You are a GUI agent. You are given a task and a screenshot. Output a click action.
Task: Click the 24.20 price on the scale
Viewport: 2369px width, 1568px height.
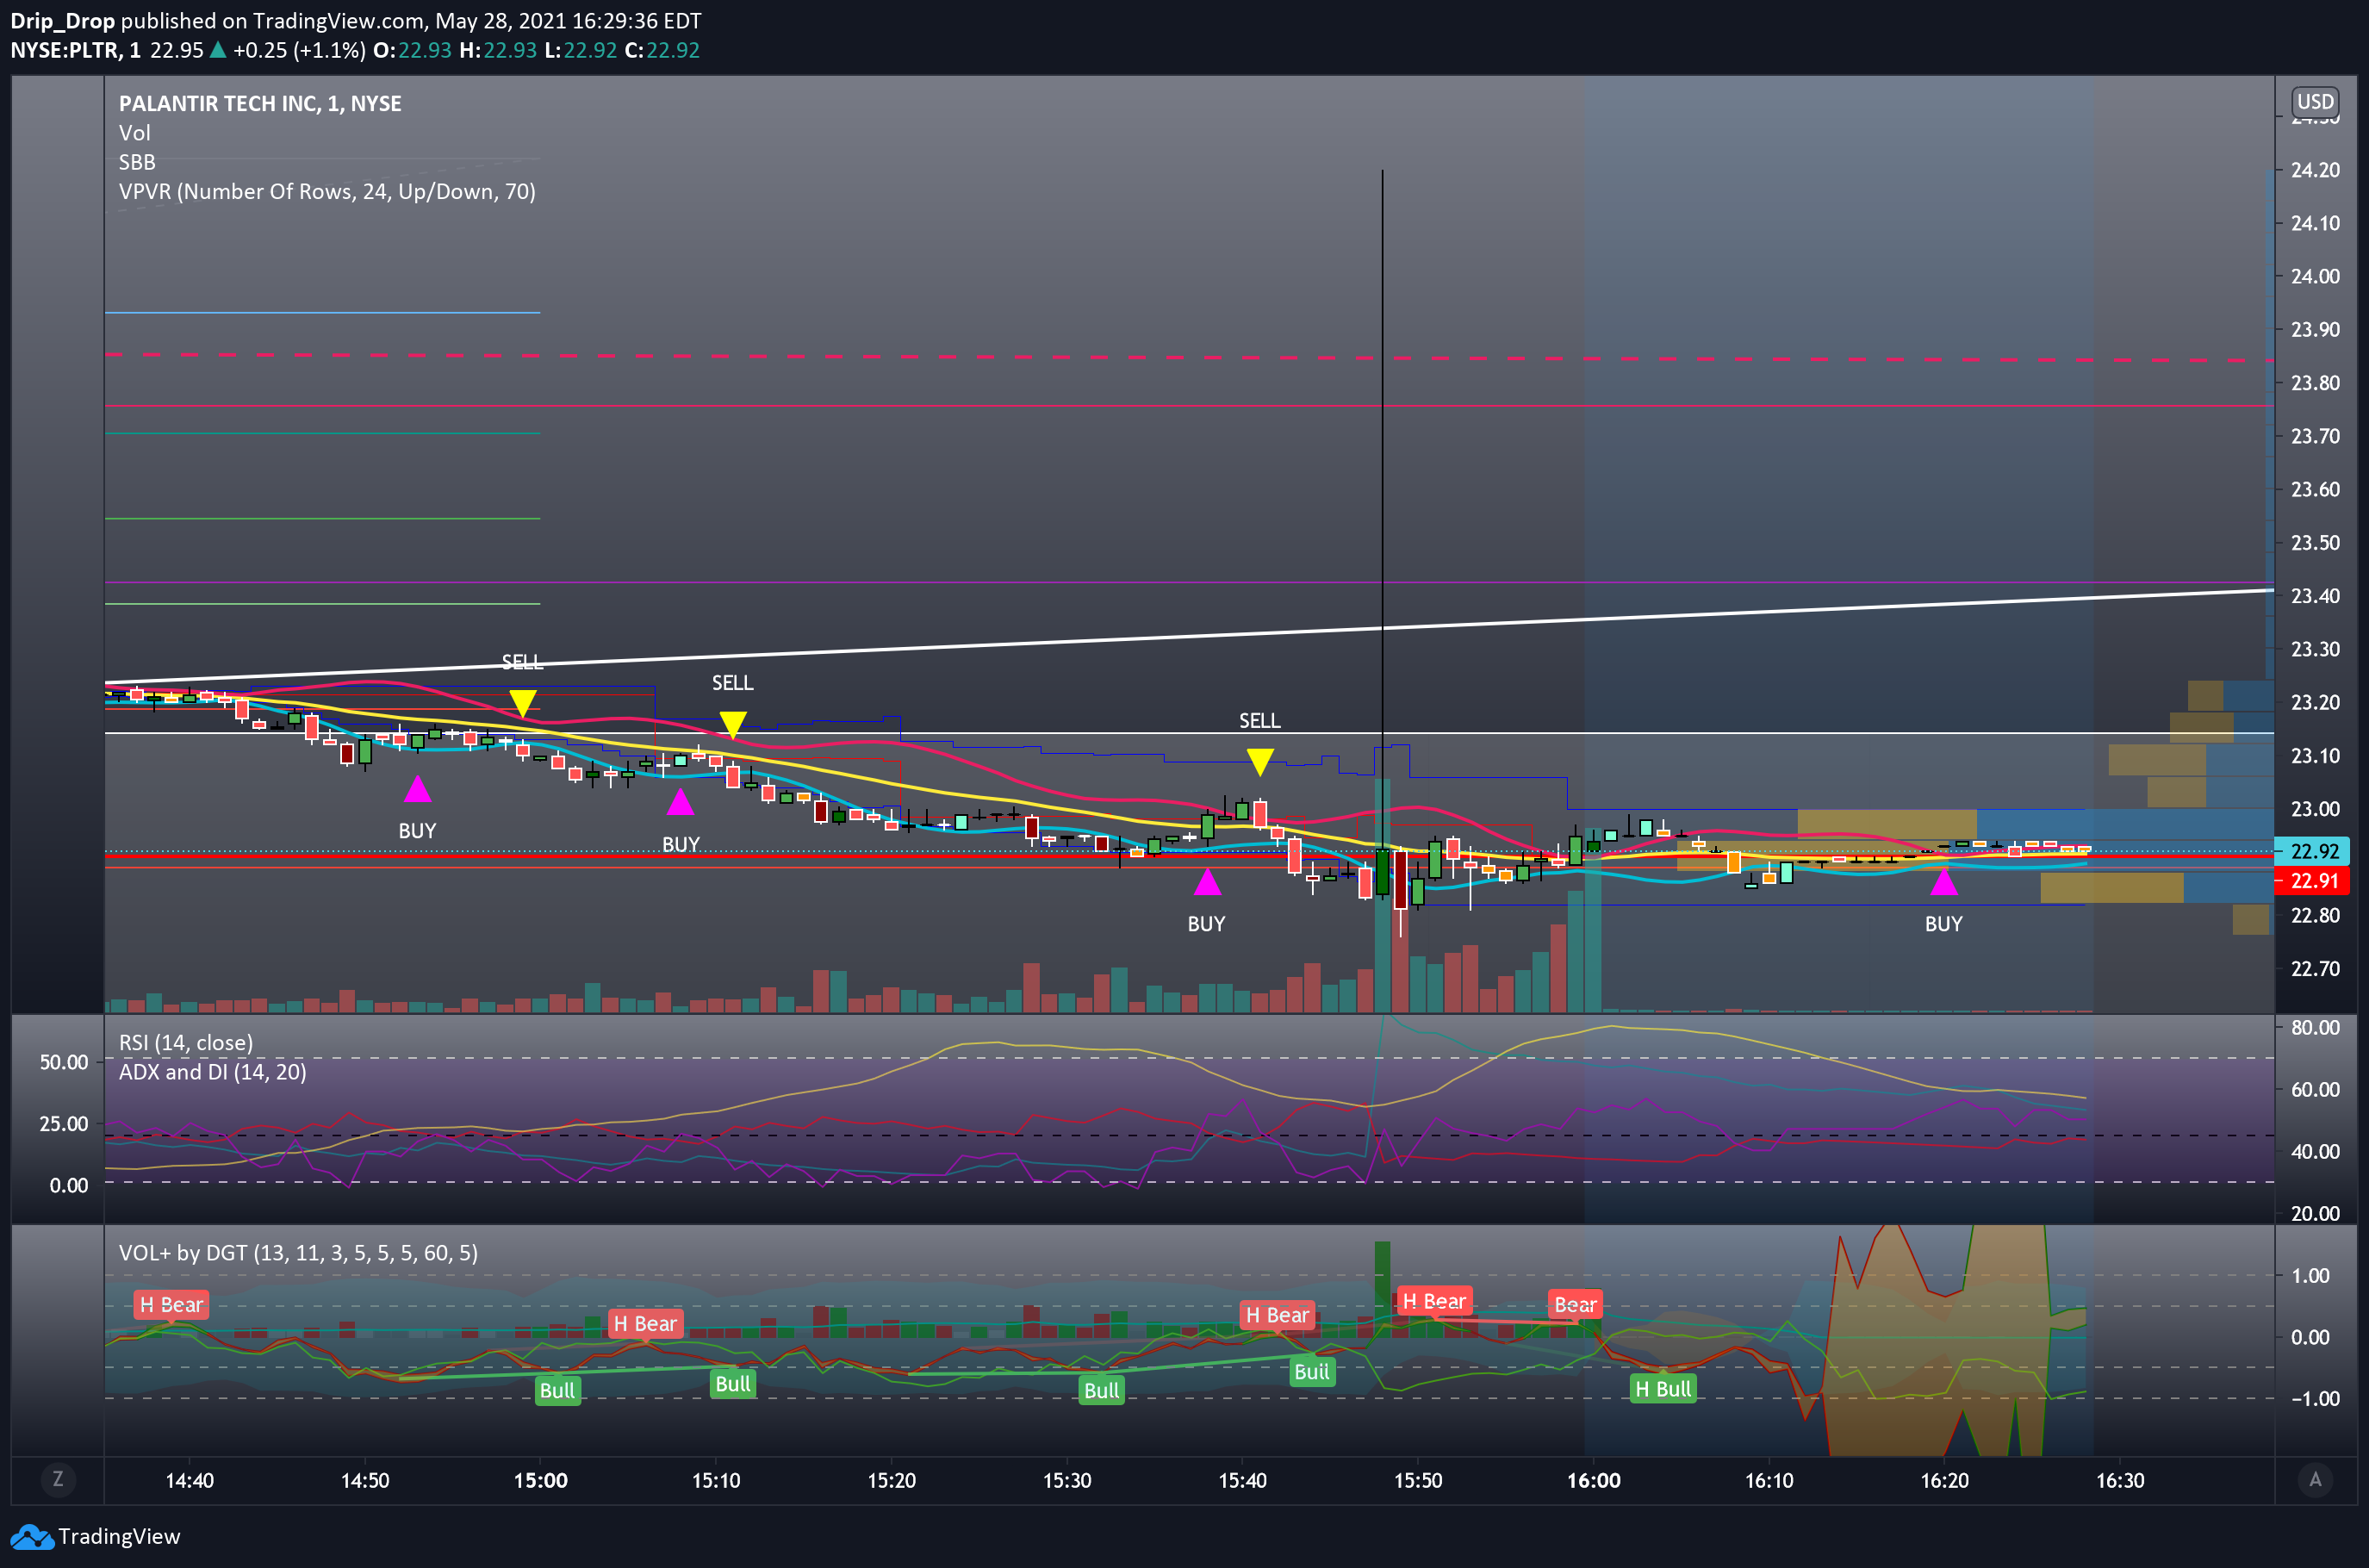coord(2315,170)
